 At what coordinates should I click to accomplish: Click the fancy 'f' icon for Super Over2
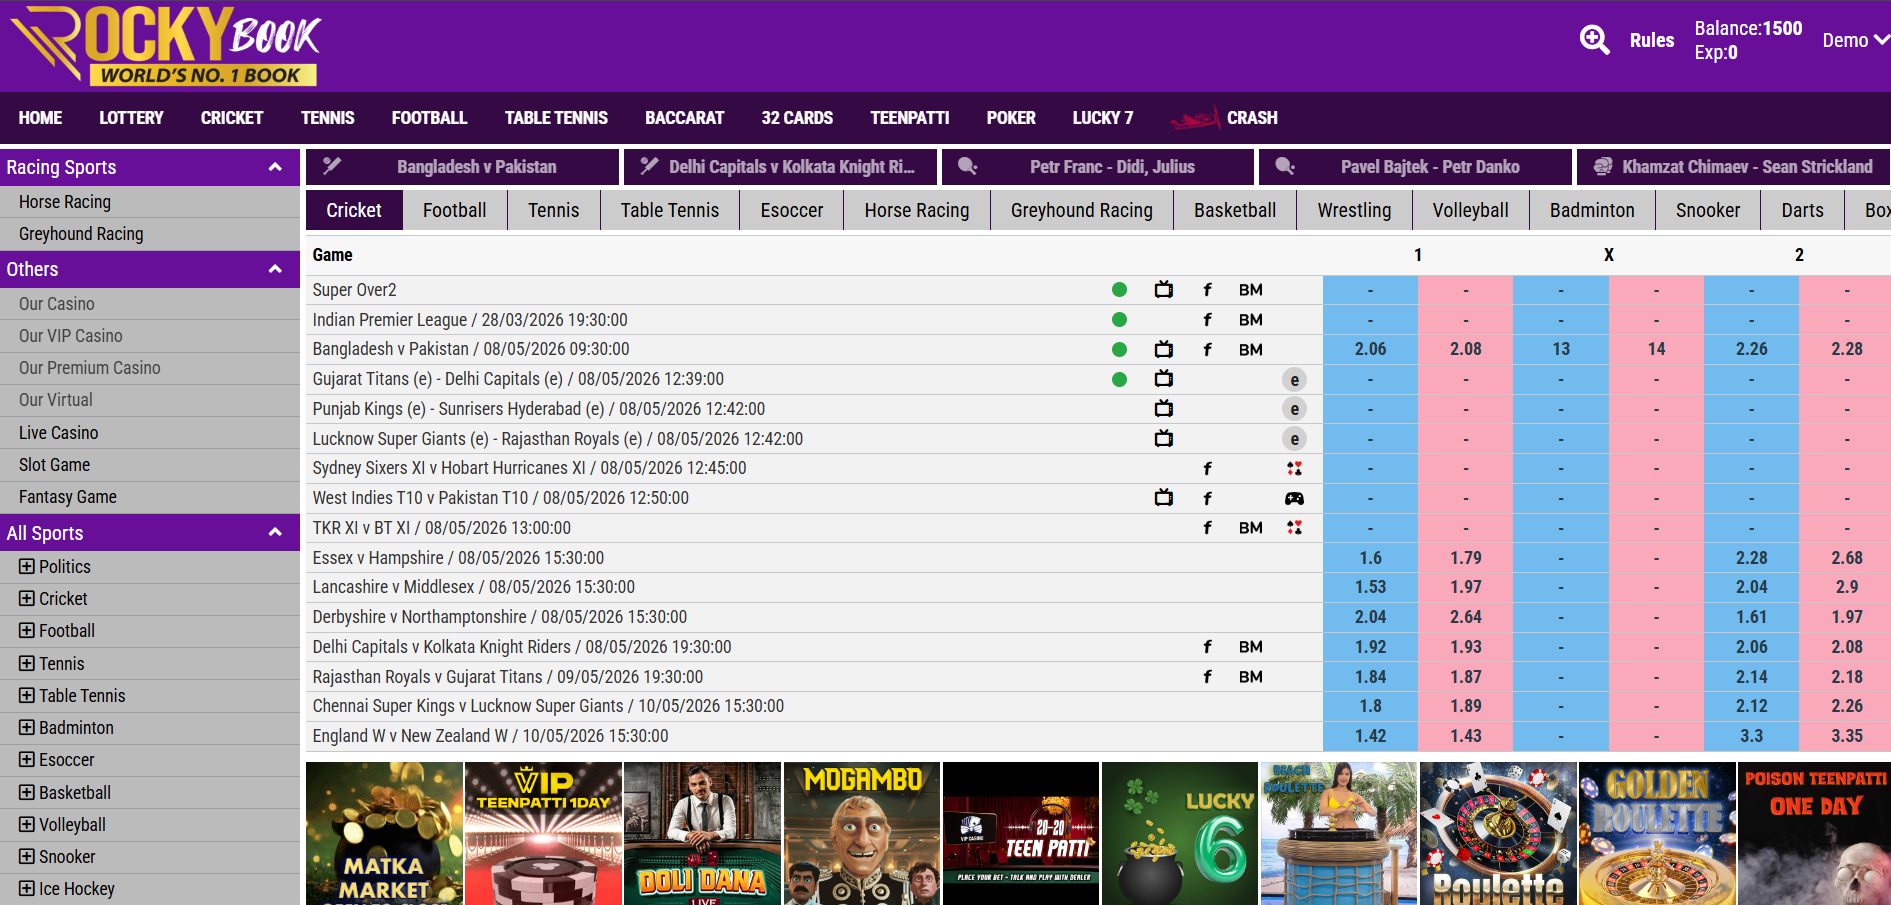pos(1207,290)
